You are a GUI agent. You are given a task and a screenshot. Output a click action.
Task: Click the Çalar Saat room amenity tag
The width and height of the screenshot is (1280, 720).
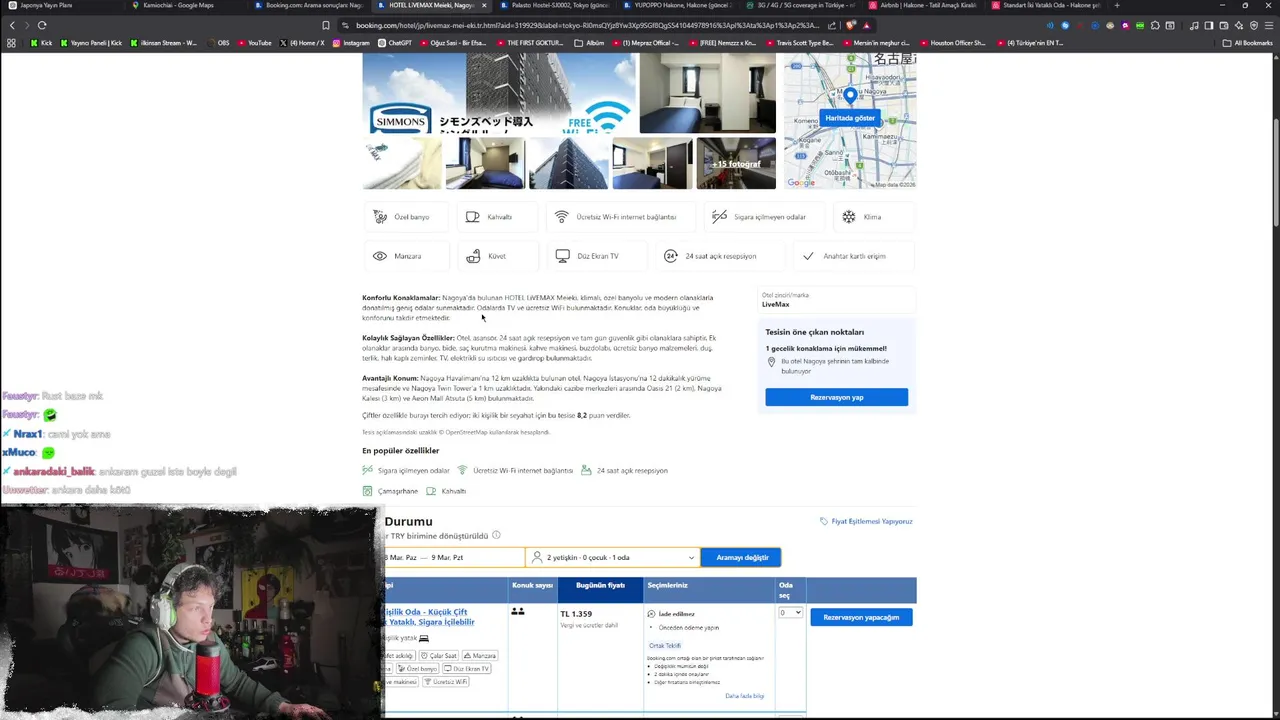[x=438, y=656]
